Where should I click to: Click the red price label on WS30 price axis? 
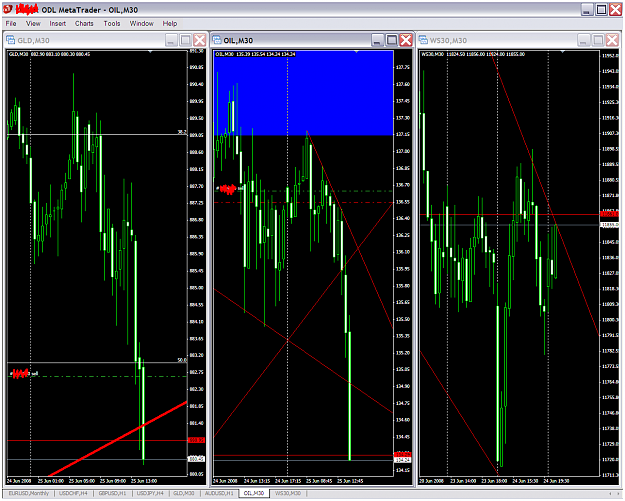[609, 214]
